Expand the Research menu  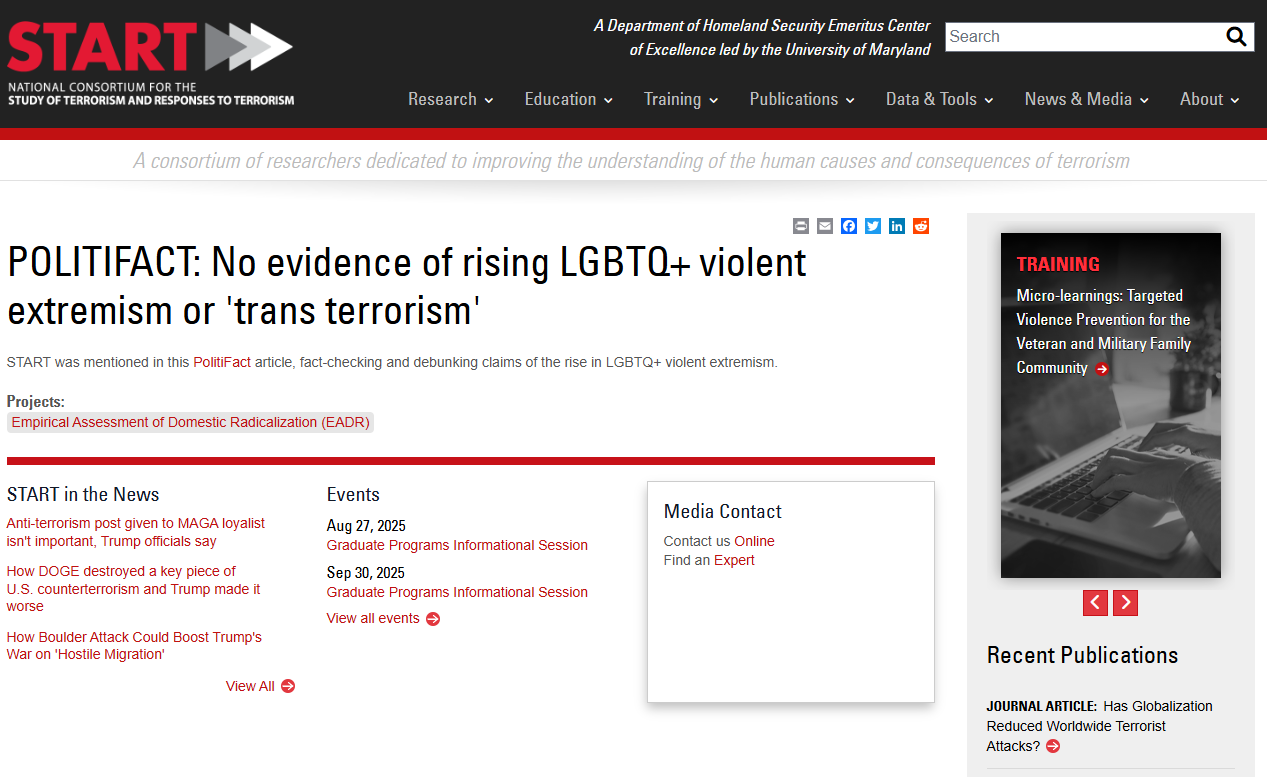coord(451,99)
